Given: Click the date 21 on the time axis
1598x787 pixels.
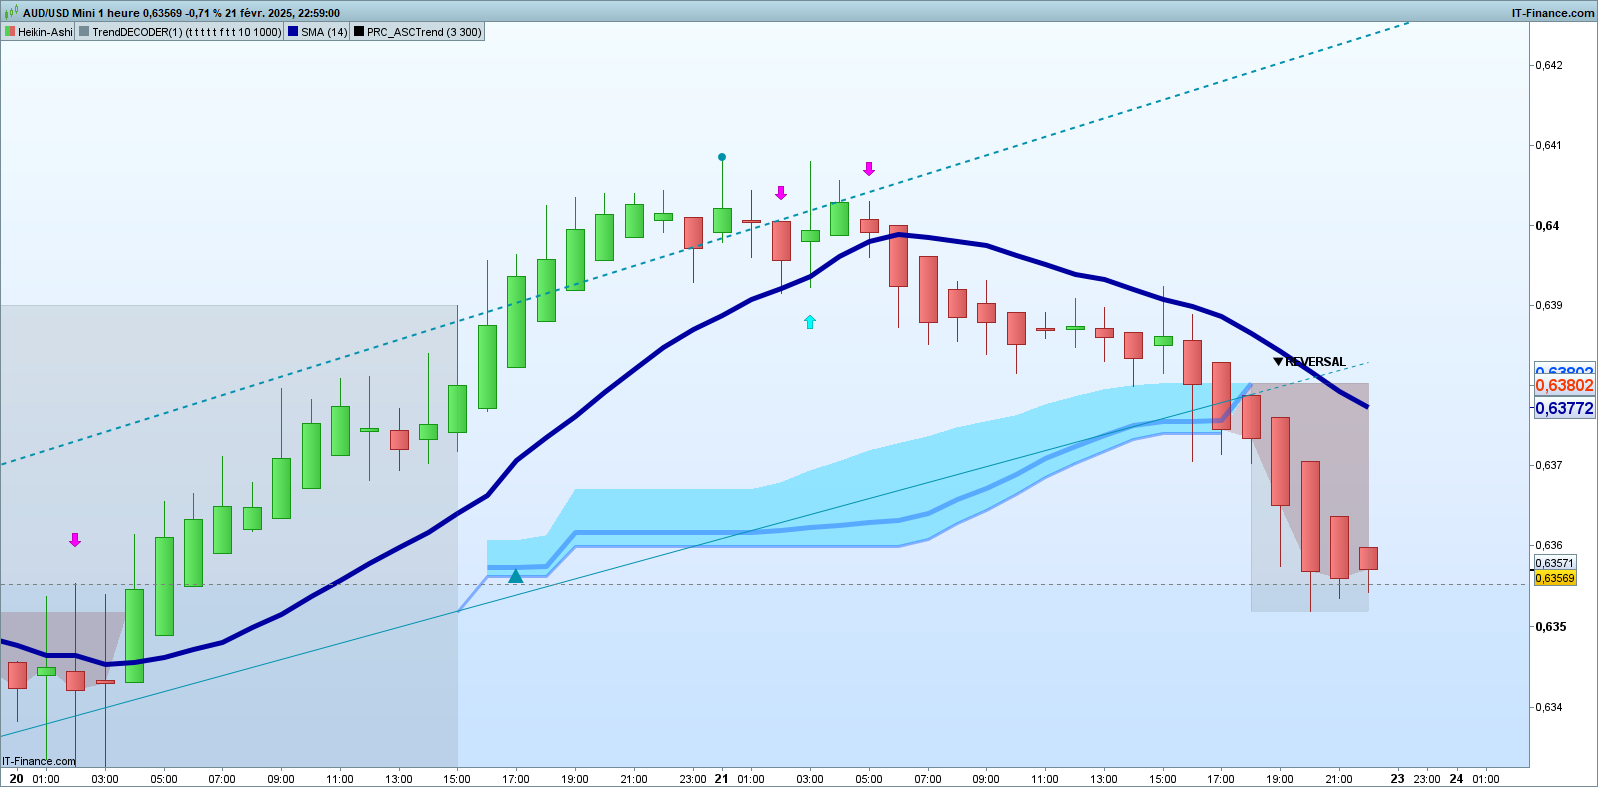Looking at the screenshot, I should click(721, 778).
